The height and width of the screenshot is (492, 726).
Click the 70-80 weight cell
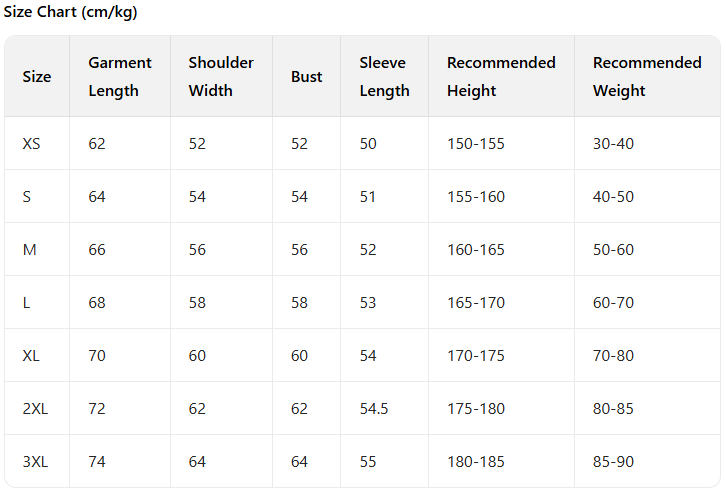pos(613,356)
